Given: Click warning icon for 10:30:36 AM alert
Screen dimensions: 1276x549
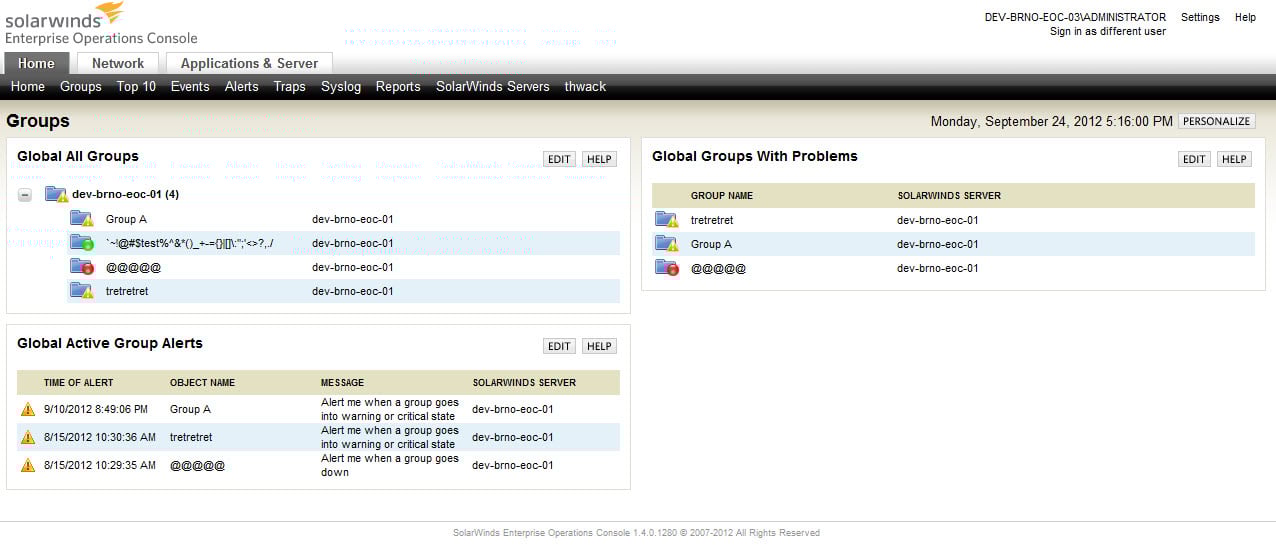Looking at the screenshot, I should (28, 437).
